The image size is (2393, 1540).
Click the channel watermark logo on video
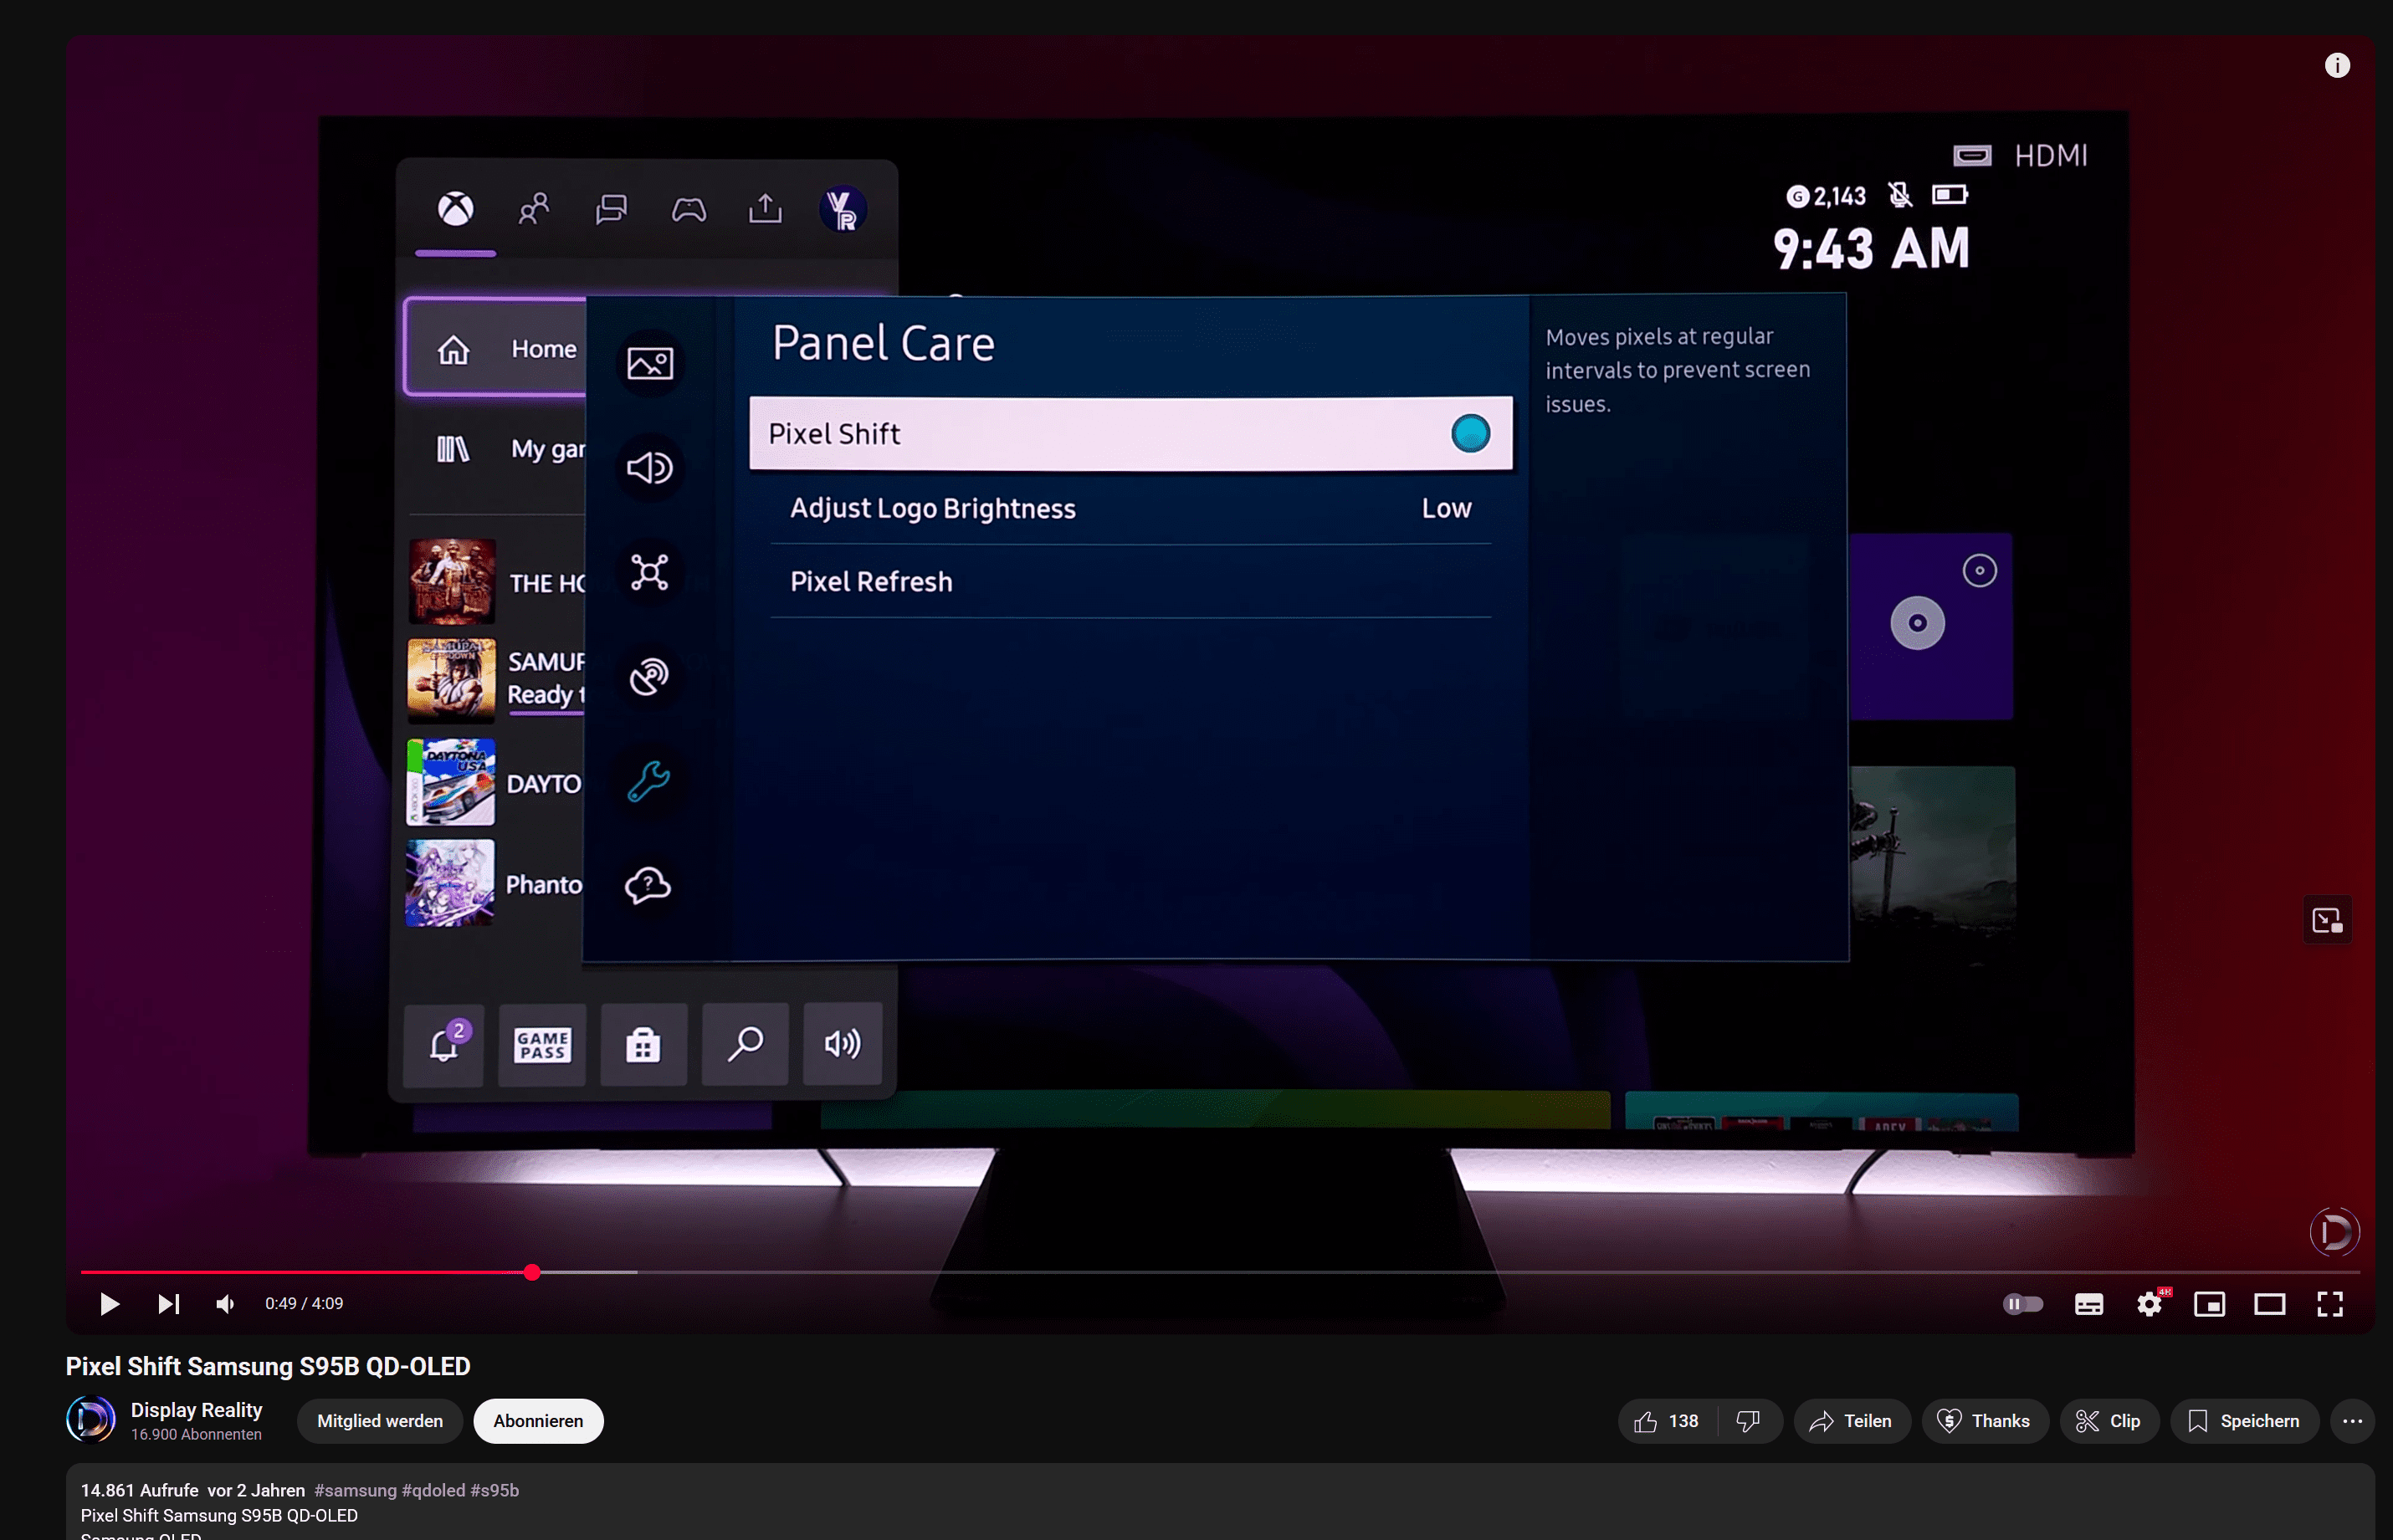point(2334,1231)
